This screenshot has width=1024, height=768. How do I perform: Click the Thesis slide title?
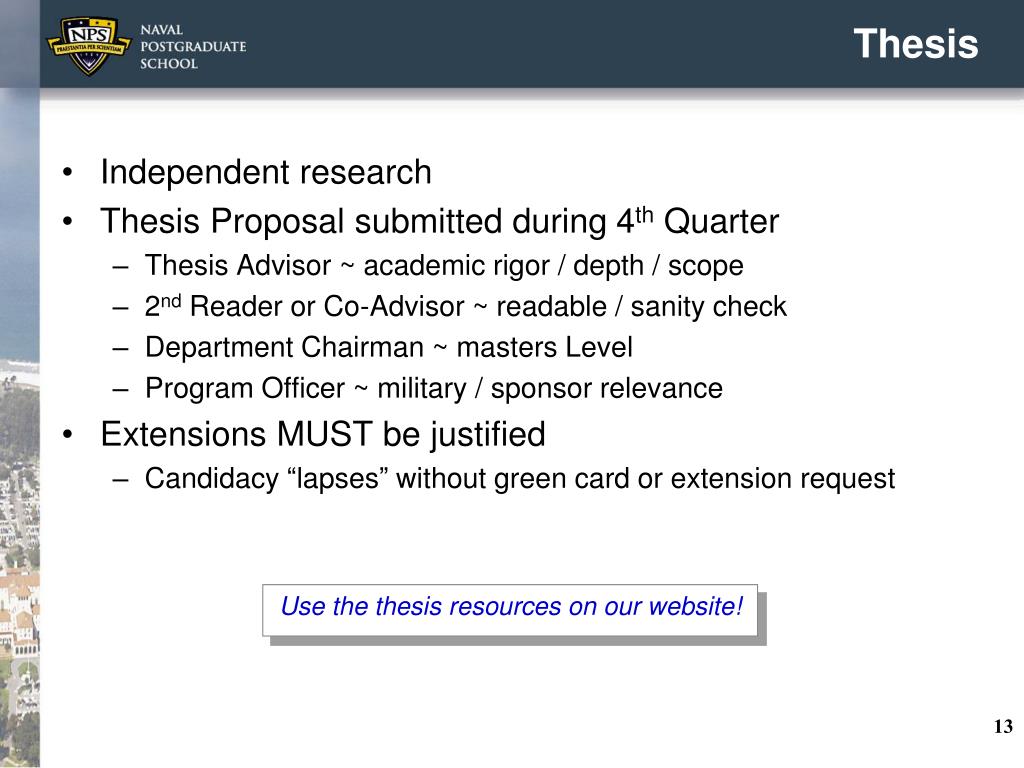[916, 44]
